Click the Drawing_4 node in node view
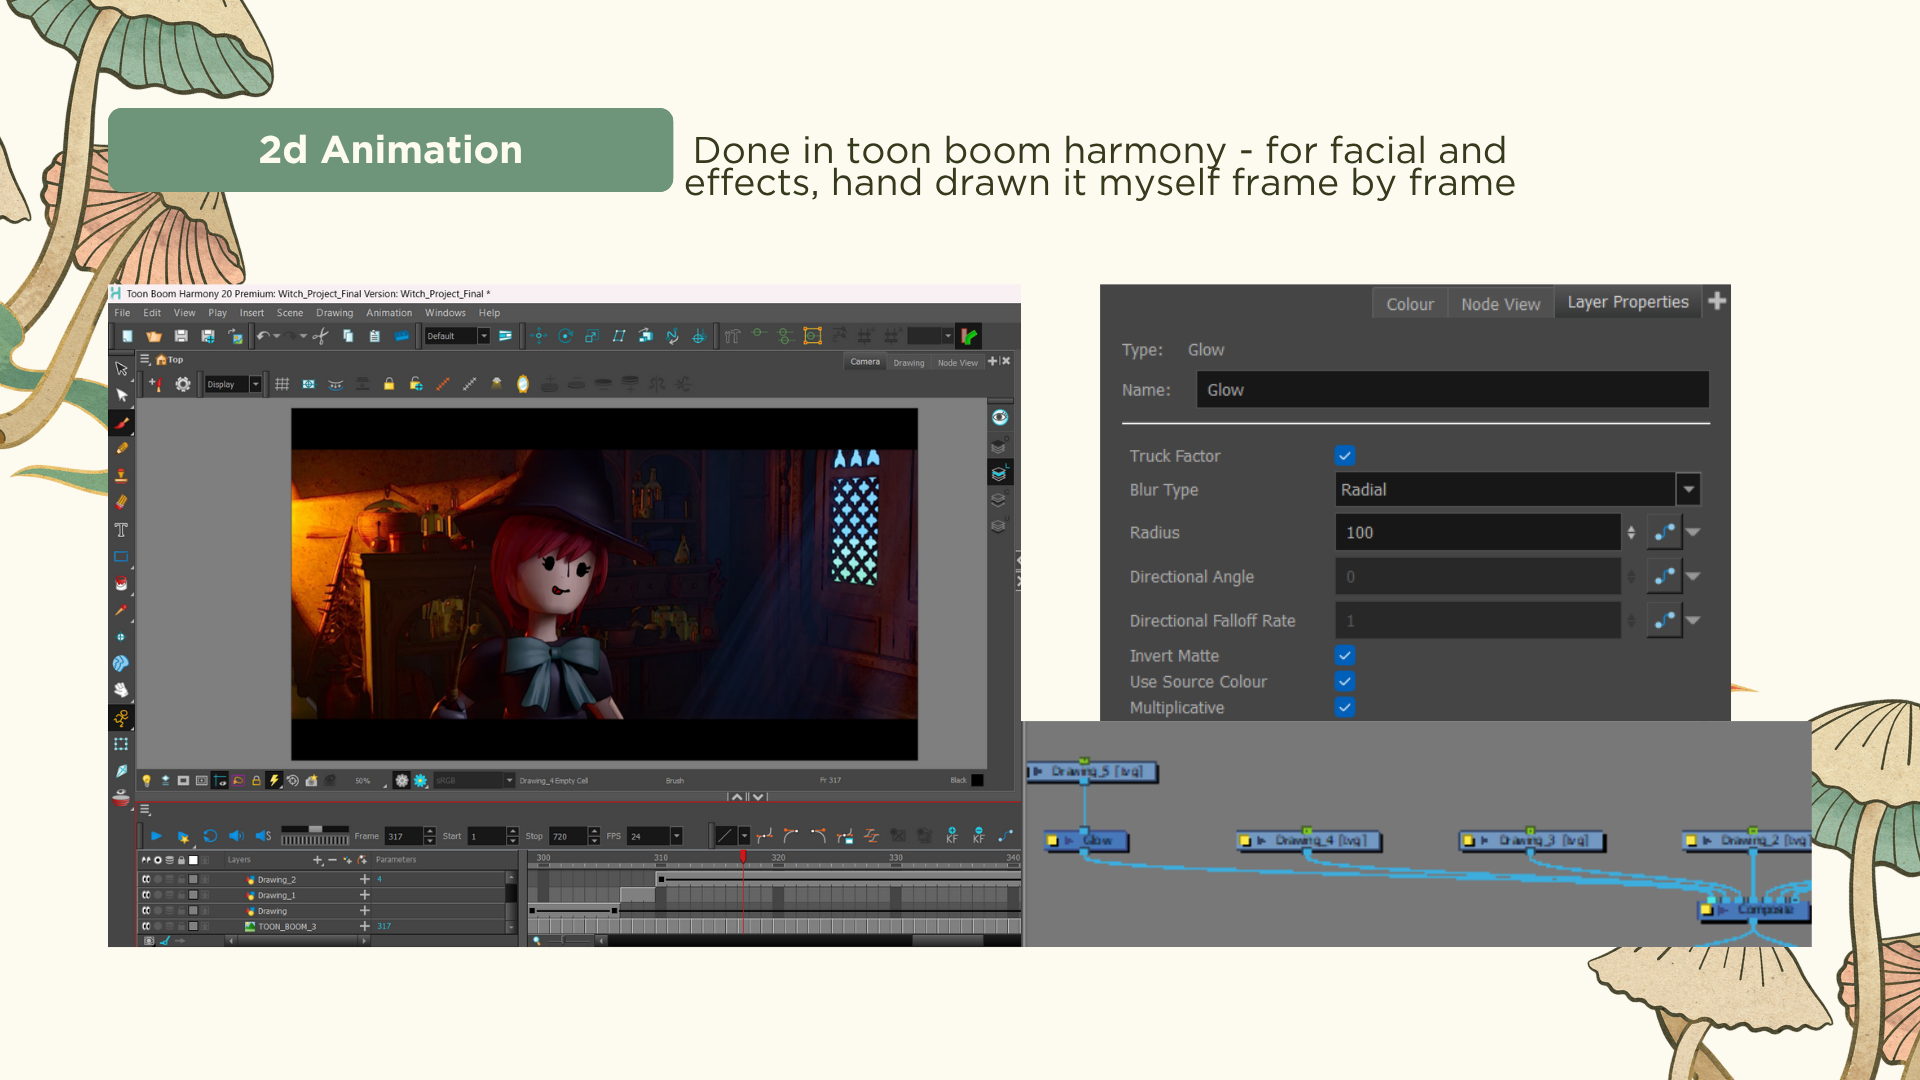1920x1080 pixels. coord(1309,841)
